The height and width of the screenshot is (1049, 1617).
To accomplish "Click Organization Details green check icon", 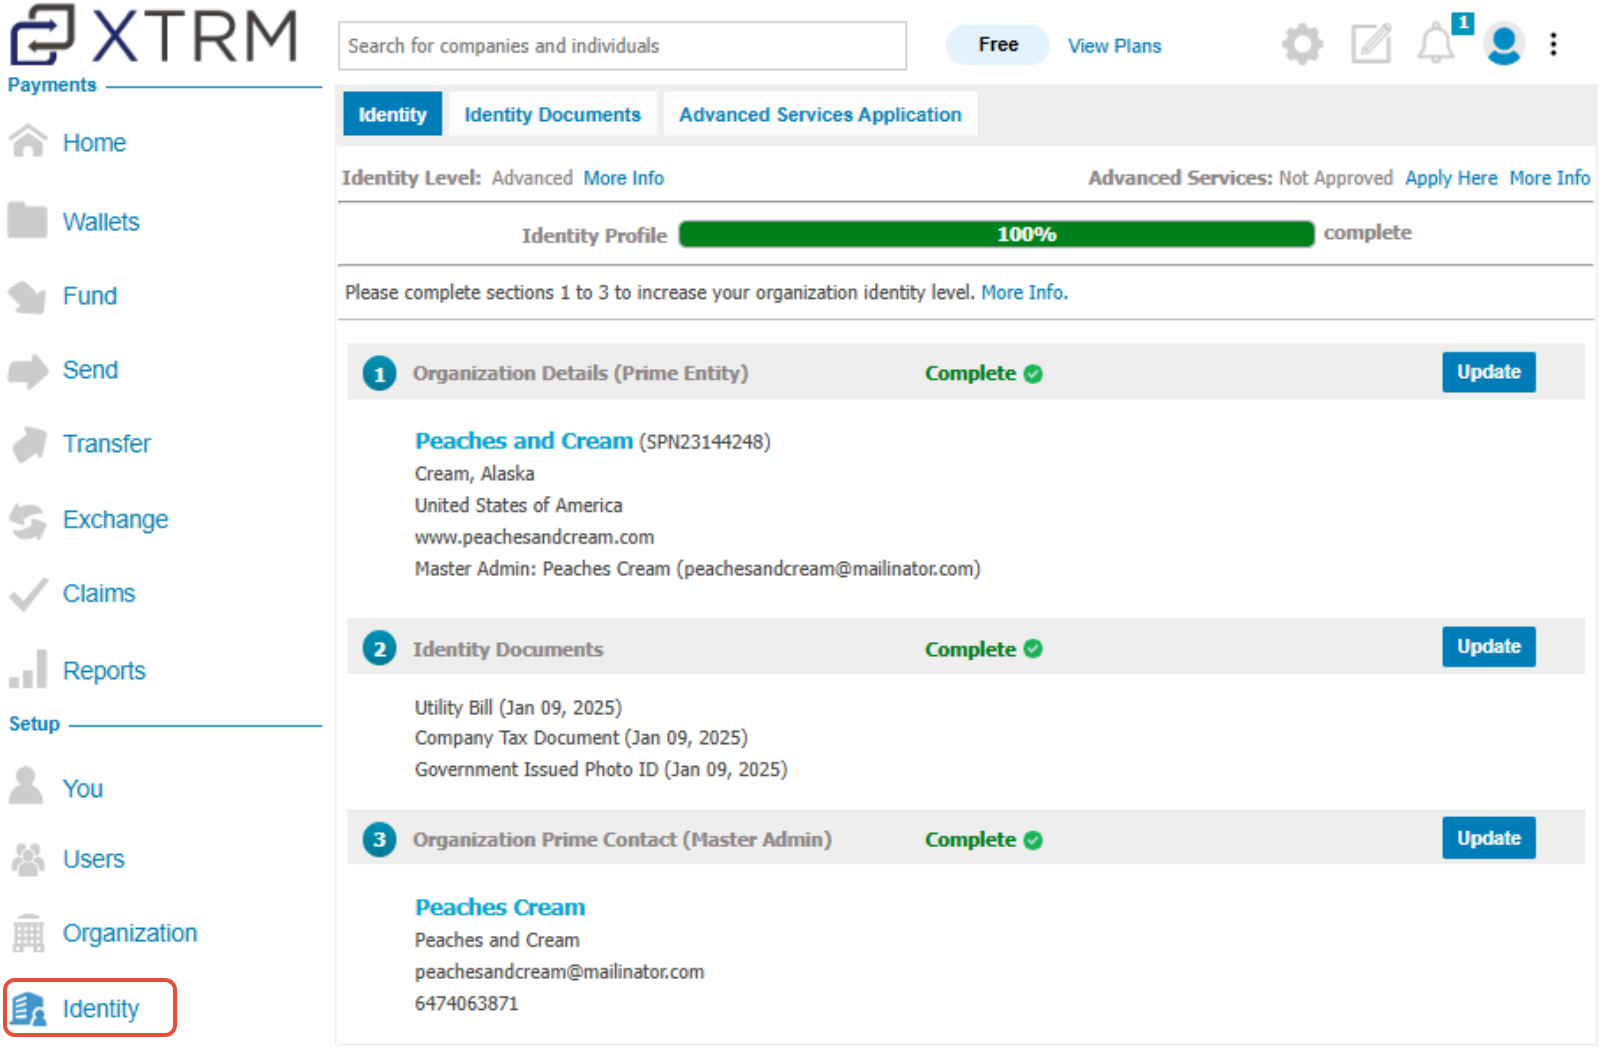I will [x=1034, y=374].
